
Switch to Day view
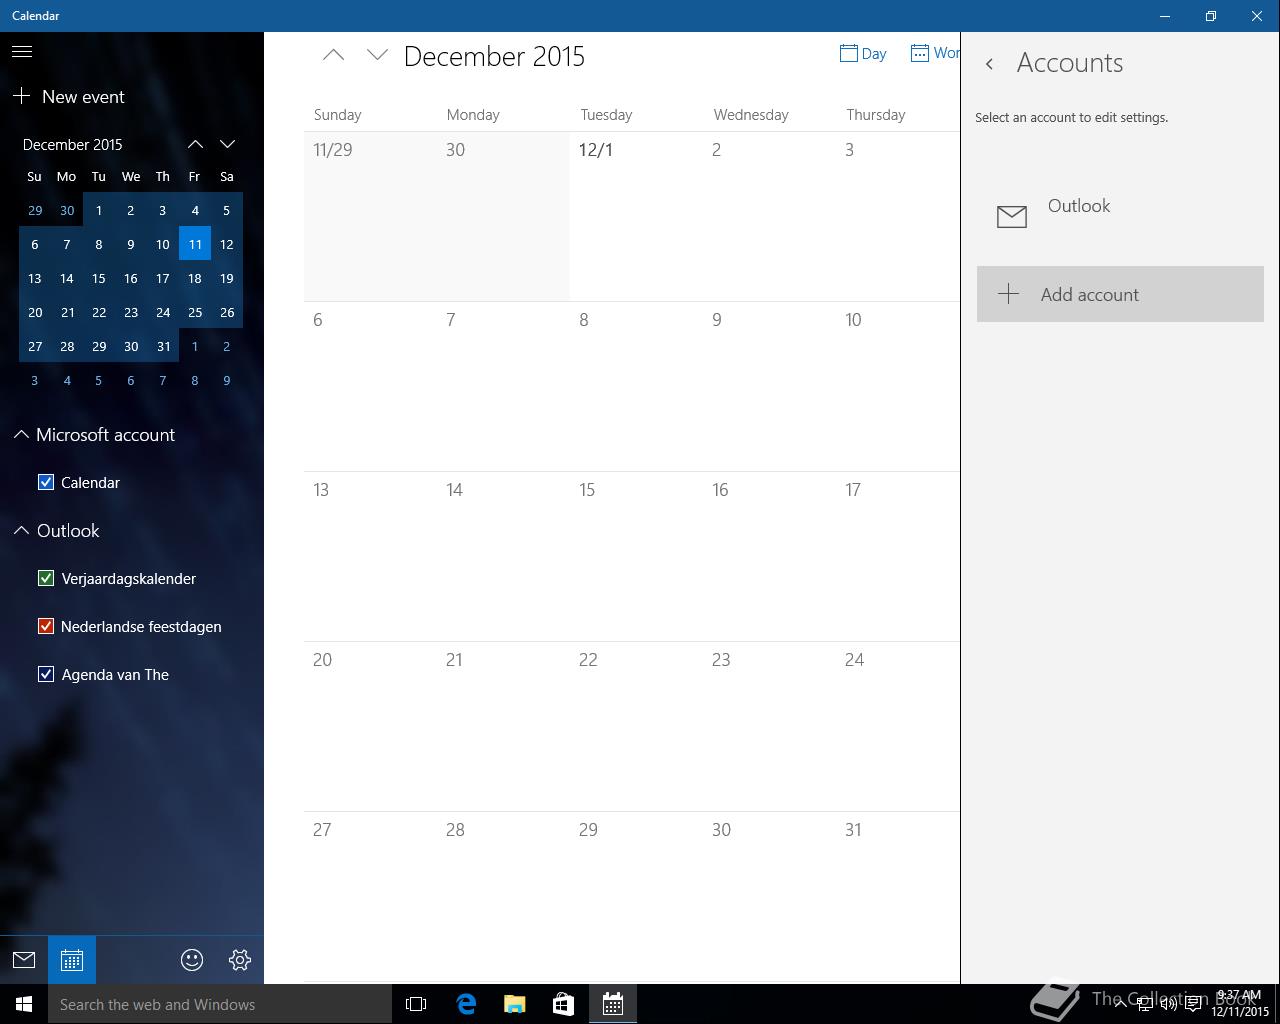click(863, 54)
